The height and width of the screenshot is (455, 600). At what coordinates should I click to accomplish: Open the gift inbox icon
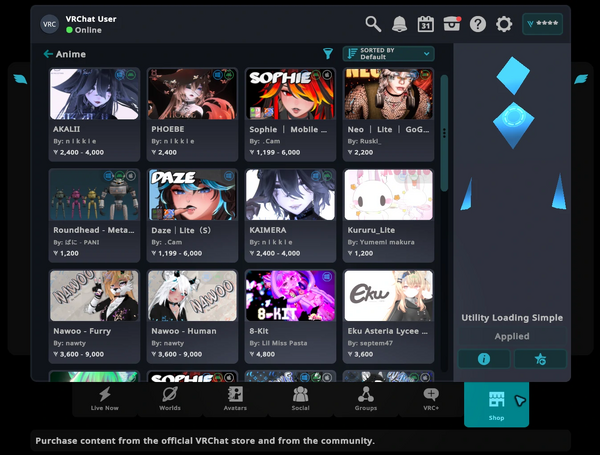tap(452, 24)
